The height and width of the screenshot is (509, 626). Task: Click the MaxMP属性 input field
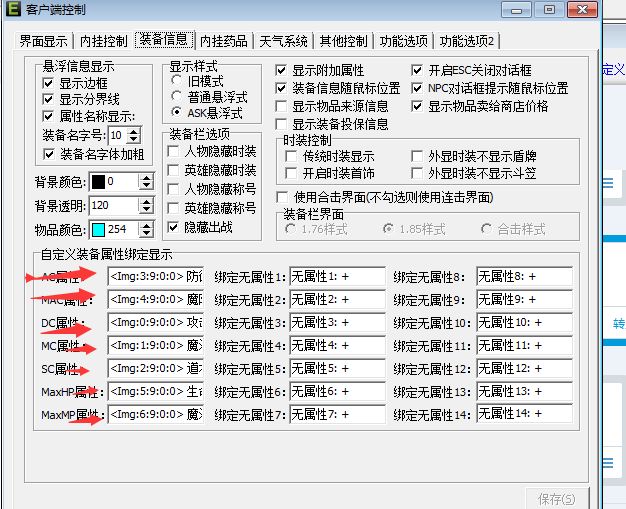click(x=156, y=414)
